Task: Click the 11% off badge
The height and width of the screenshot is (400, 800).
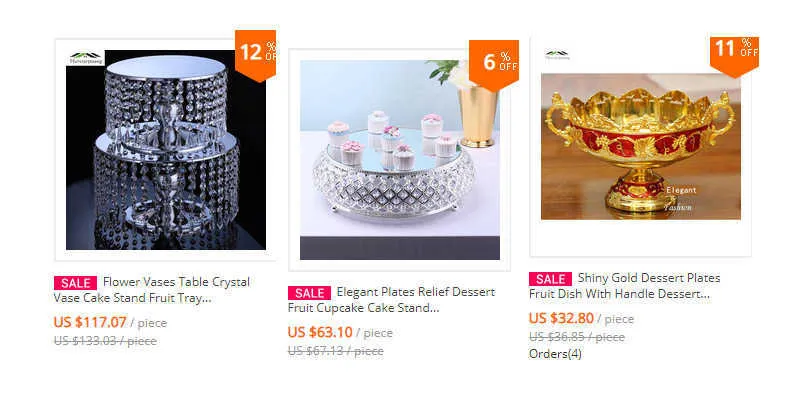Action: [x=734, y=55]
